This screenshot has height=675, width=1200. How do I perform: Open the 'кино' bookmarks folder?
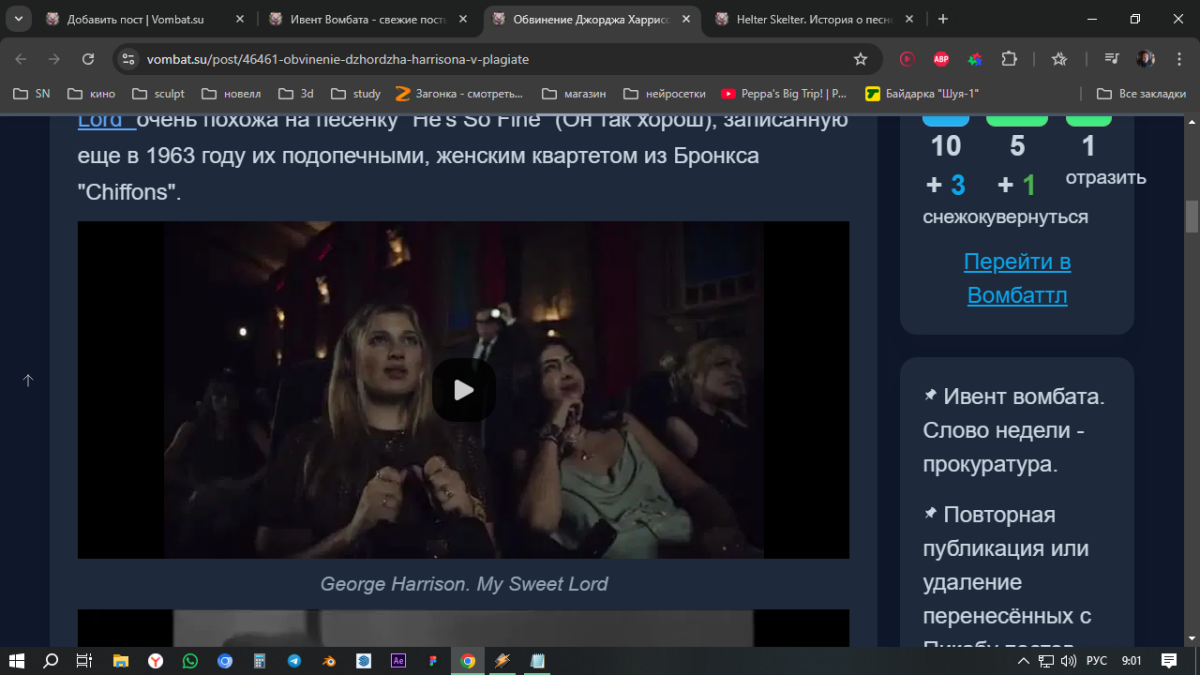click(91, 93)
